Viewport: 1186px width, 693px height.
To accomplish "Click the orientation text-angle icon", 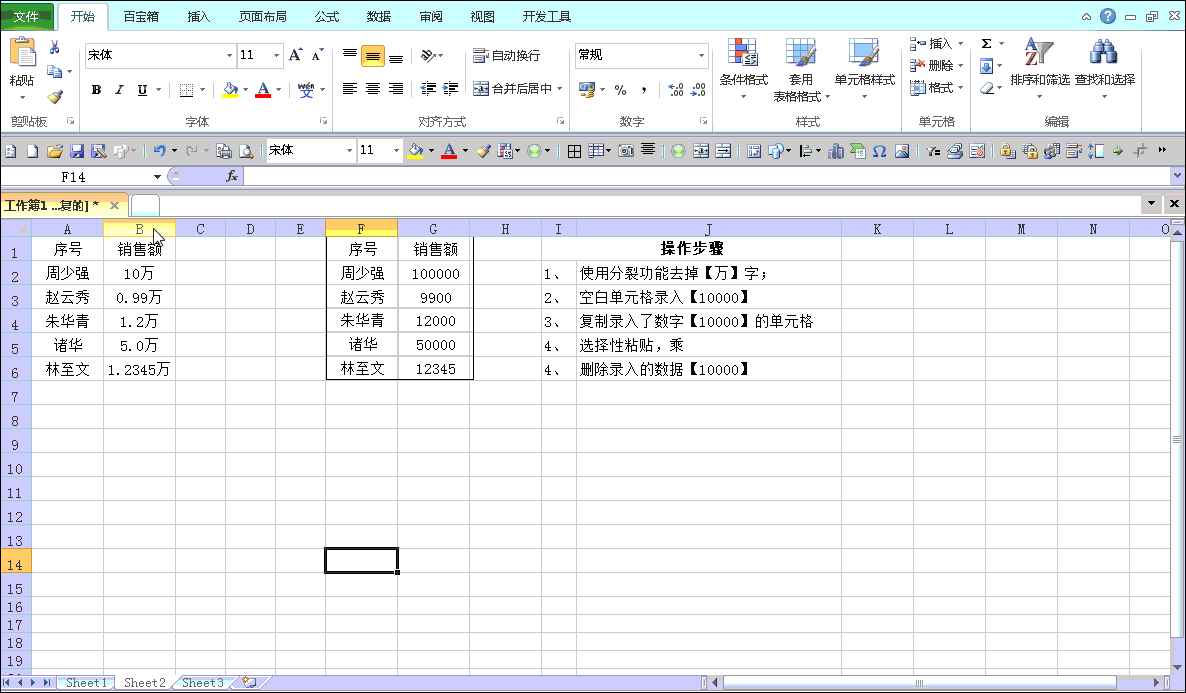I will coord(428,55).
